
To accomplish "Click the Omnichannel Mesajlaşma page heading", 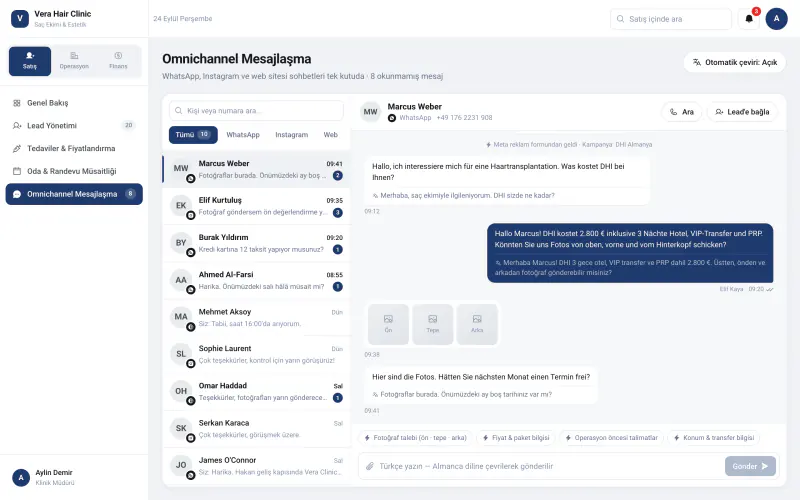I will point(237,59).
